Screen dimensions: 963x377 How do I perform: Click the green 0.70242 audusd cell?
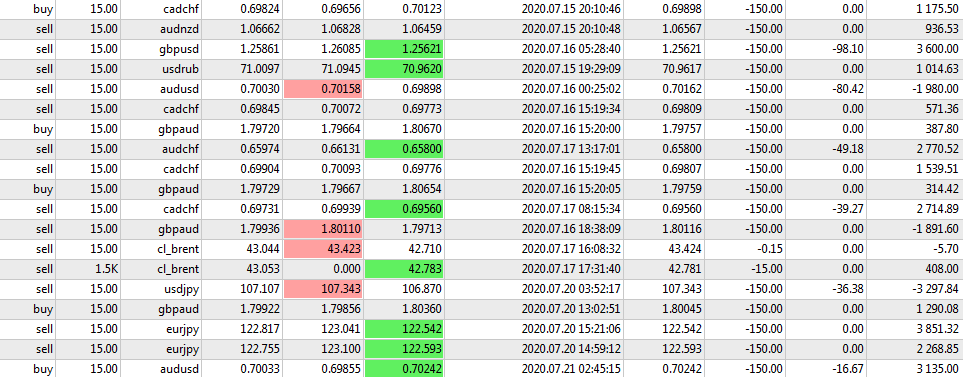(404, 368)
